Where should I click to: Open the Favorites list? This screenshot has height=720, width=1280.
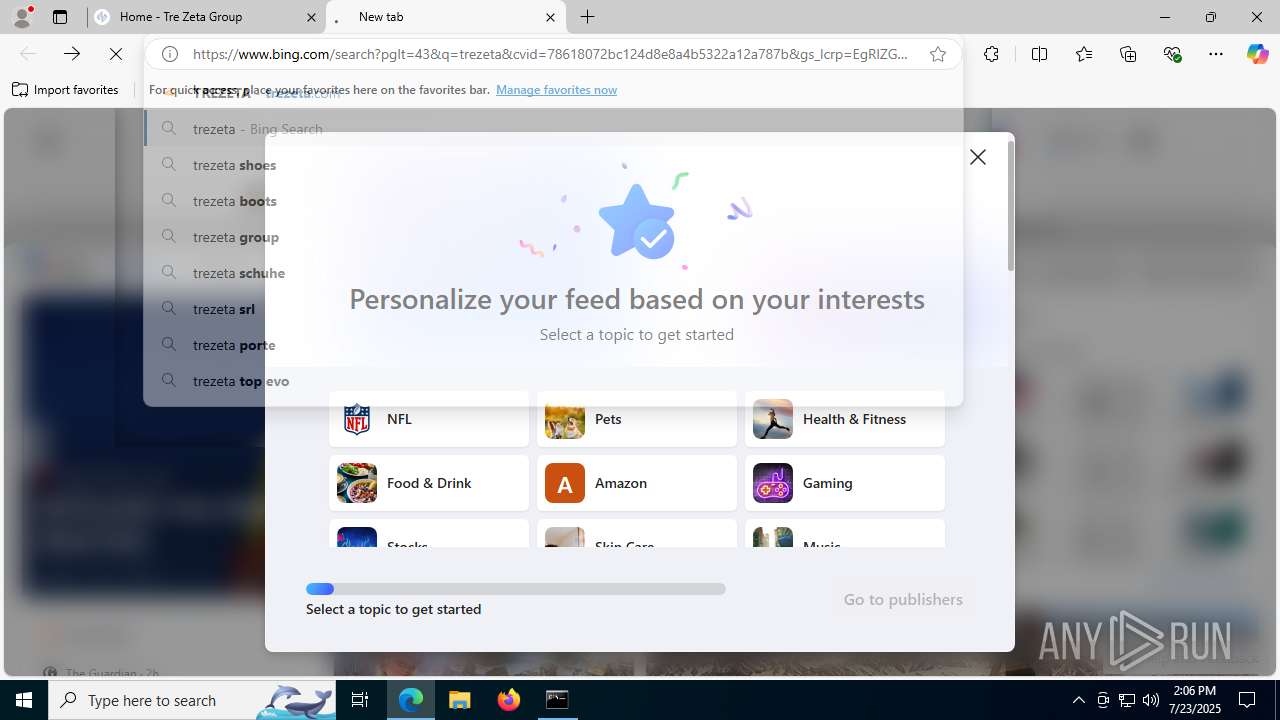[x=1084, y=54]
